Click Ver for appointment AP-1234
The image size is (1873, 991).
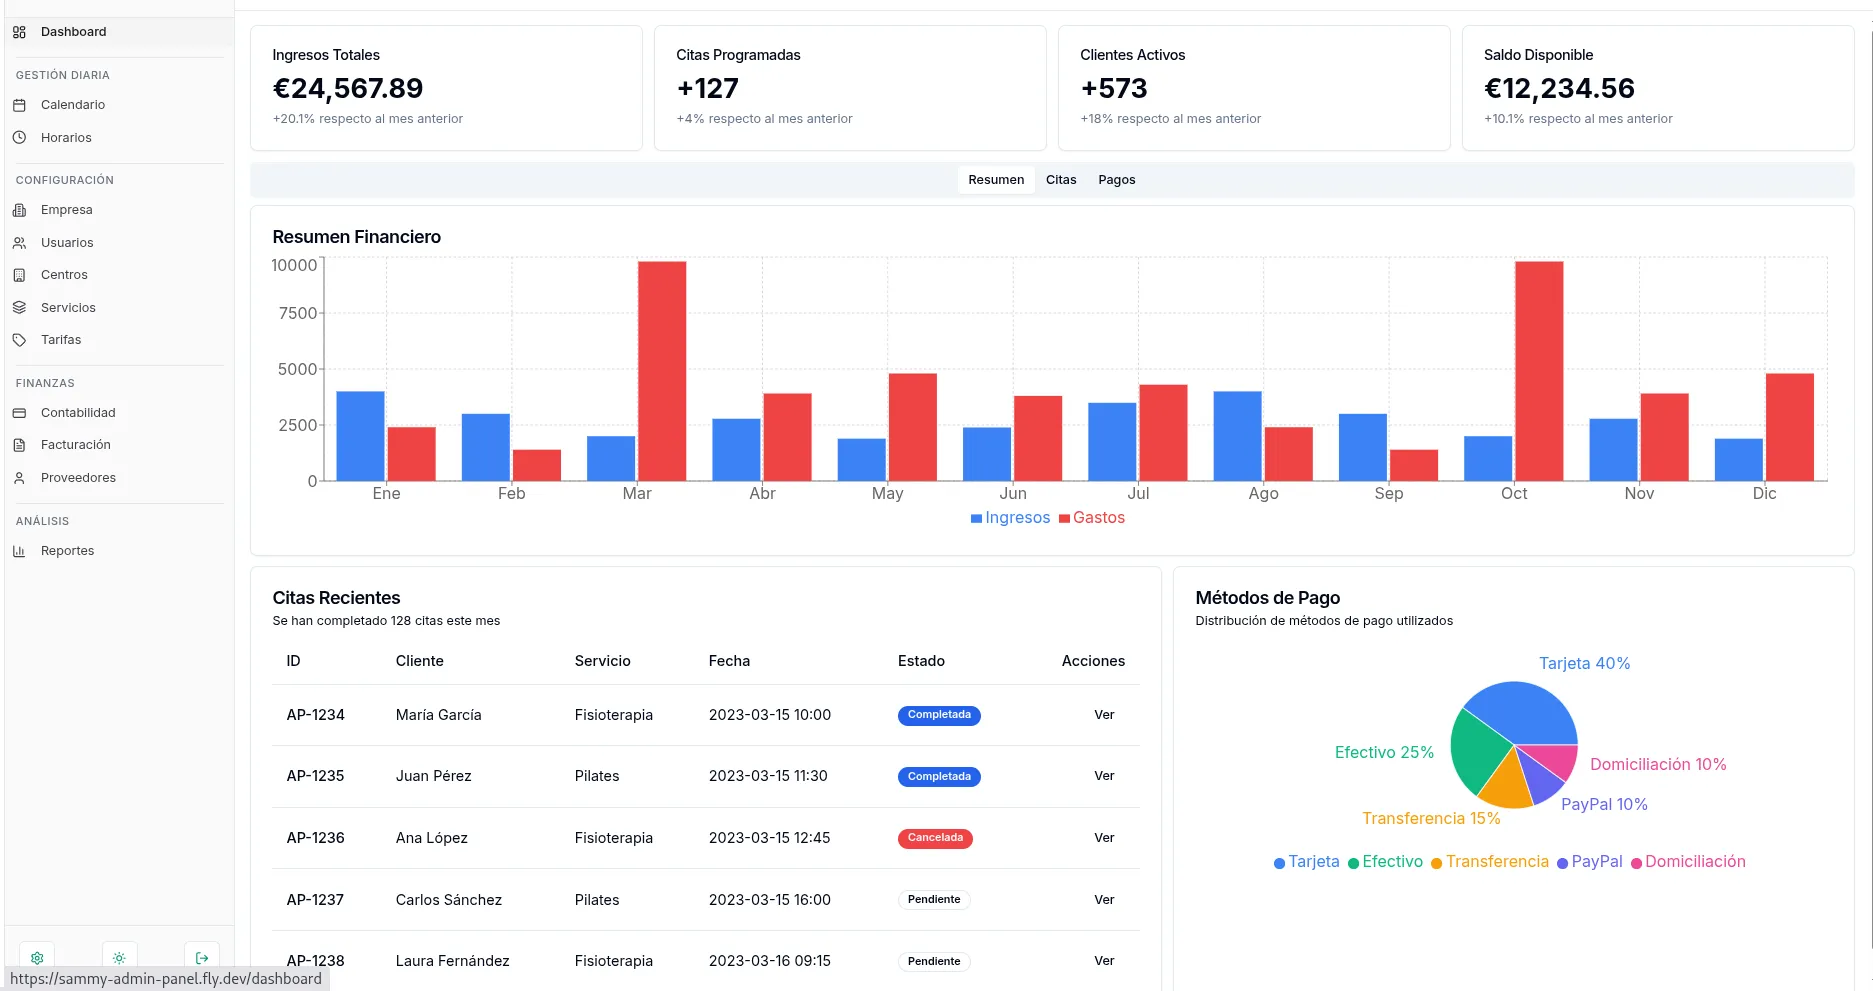1103,715
